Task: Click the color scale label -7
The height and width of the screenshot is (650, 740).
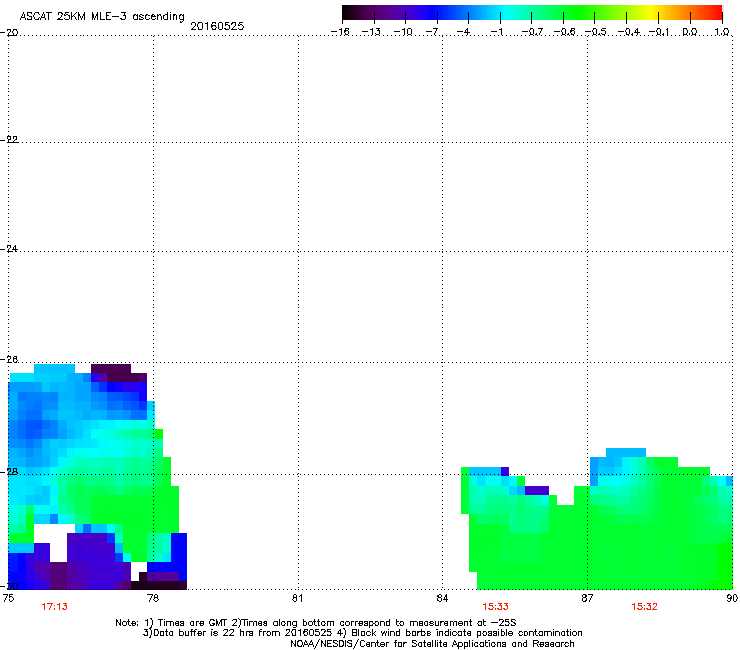Action: point(434,32)
